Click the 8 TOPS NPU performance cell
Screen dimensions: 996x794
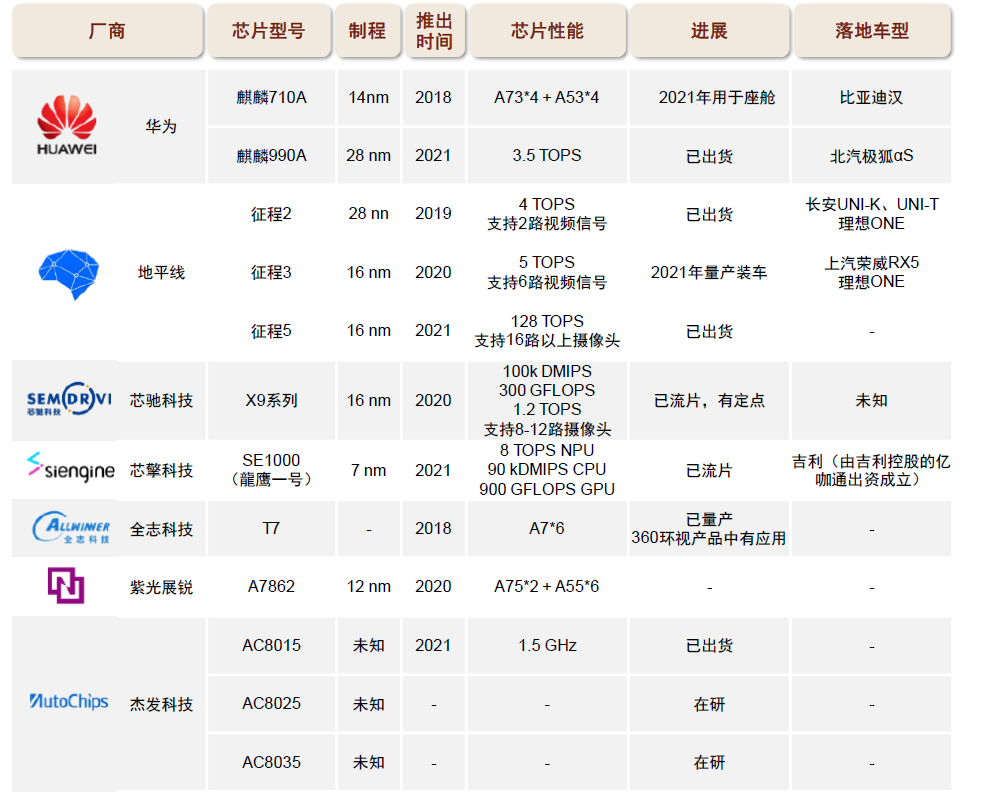(547, 469)
